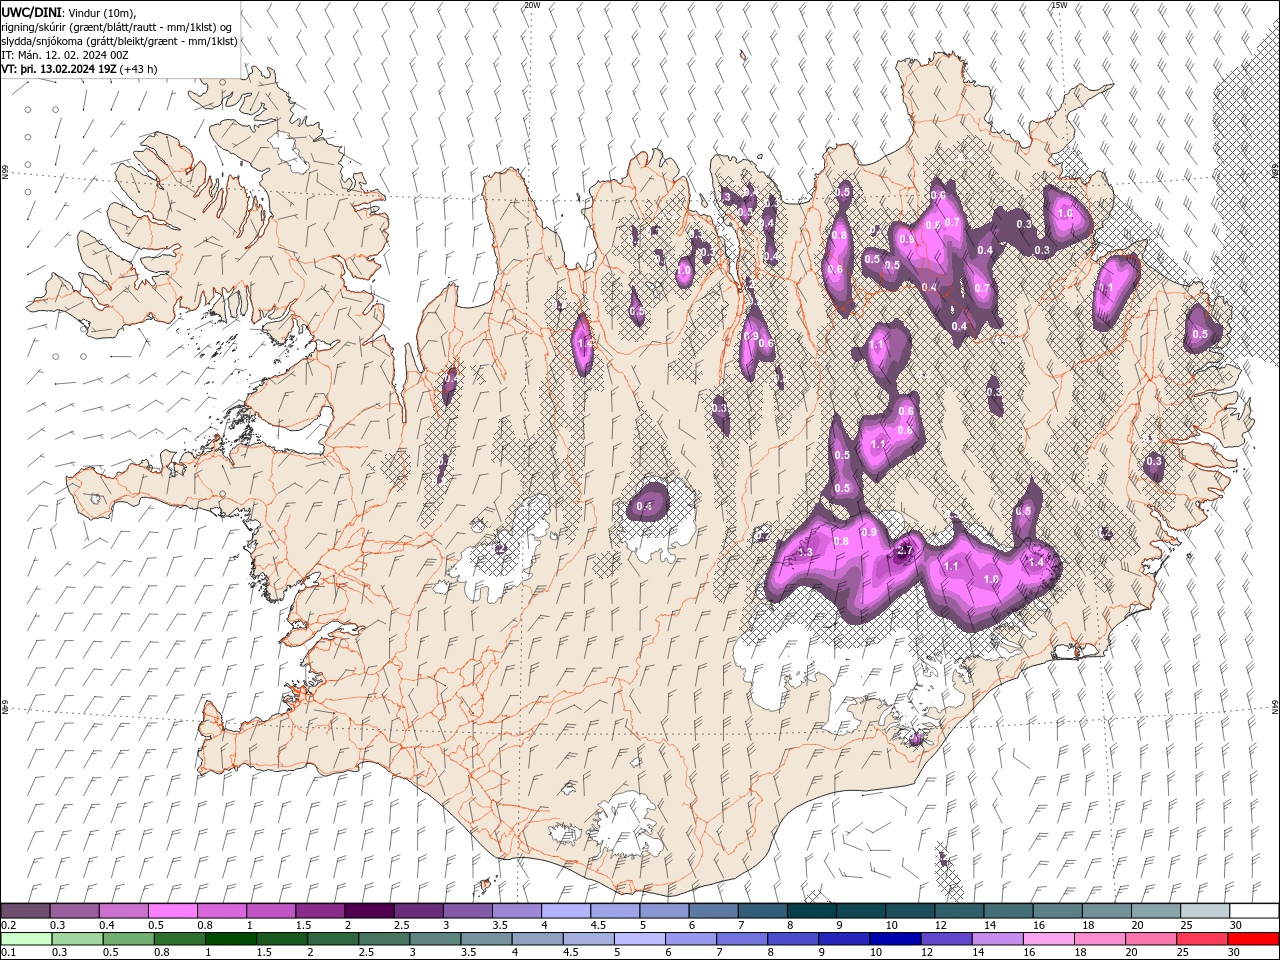Pick the 0.1 pale-green swatch on the rain legend

click(x=26, y=939)
